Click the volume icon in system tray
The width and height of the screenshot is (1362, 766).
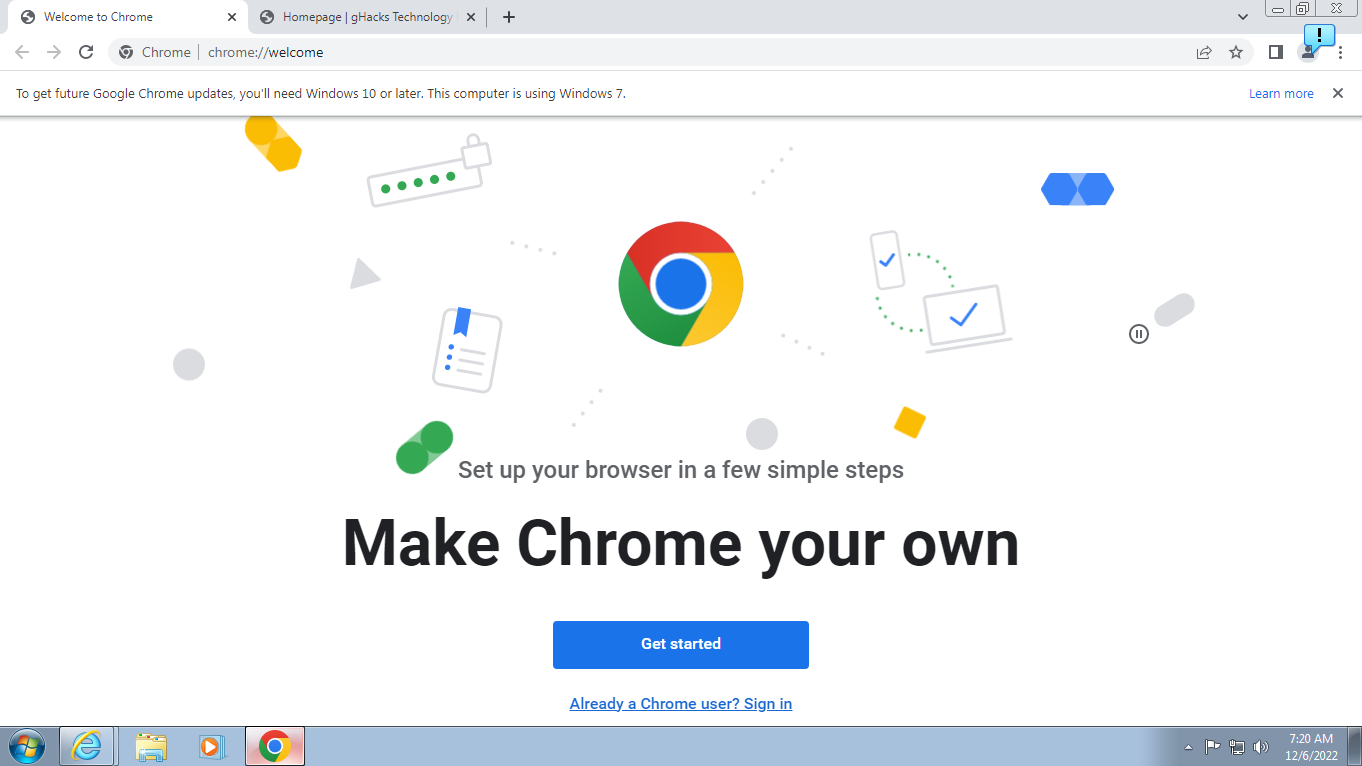[1262, 746]
